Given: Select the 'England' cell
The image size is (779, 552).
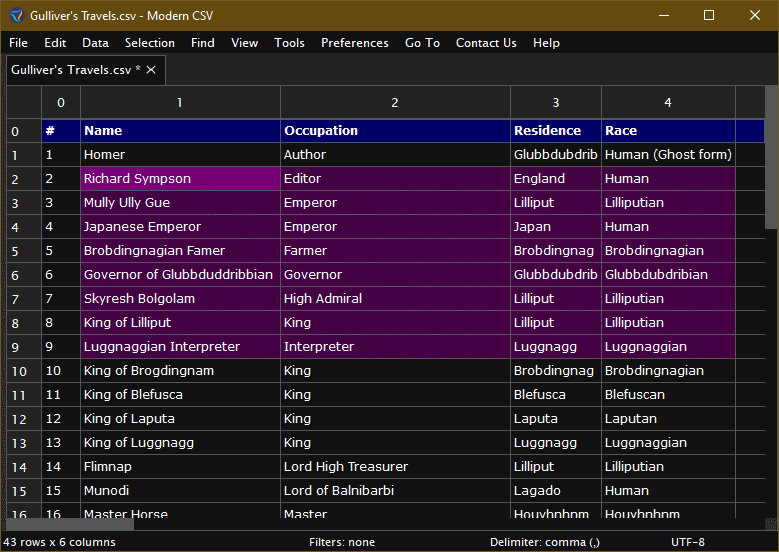Looking at the screenshot, I should (556, 178).
